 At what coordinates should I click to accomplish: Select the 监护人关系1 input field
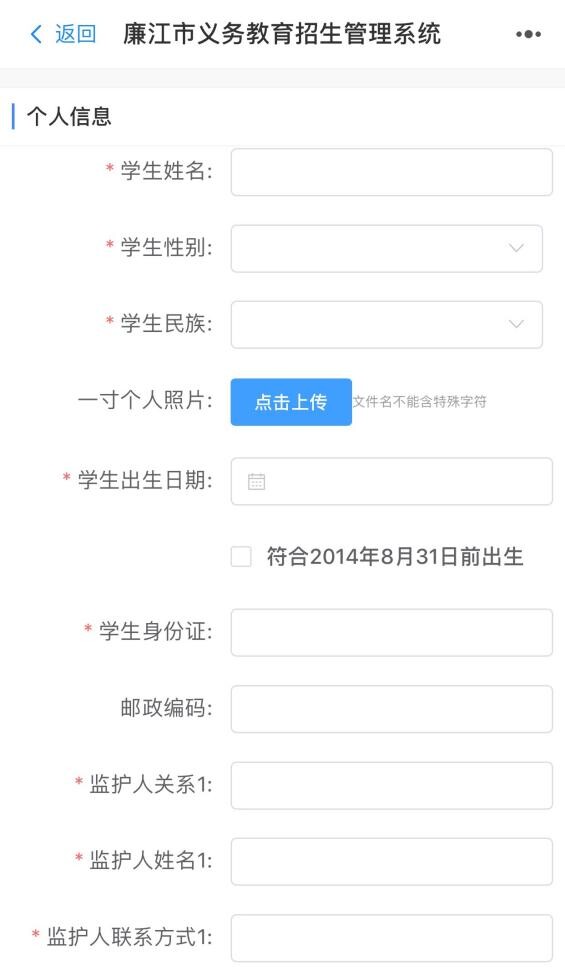click(391, 786)
